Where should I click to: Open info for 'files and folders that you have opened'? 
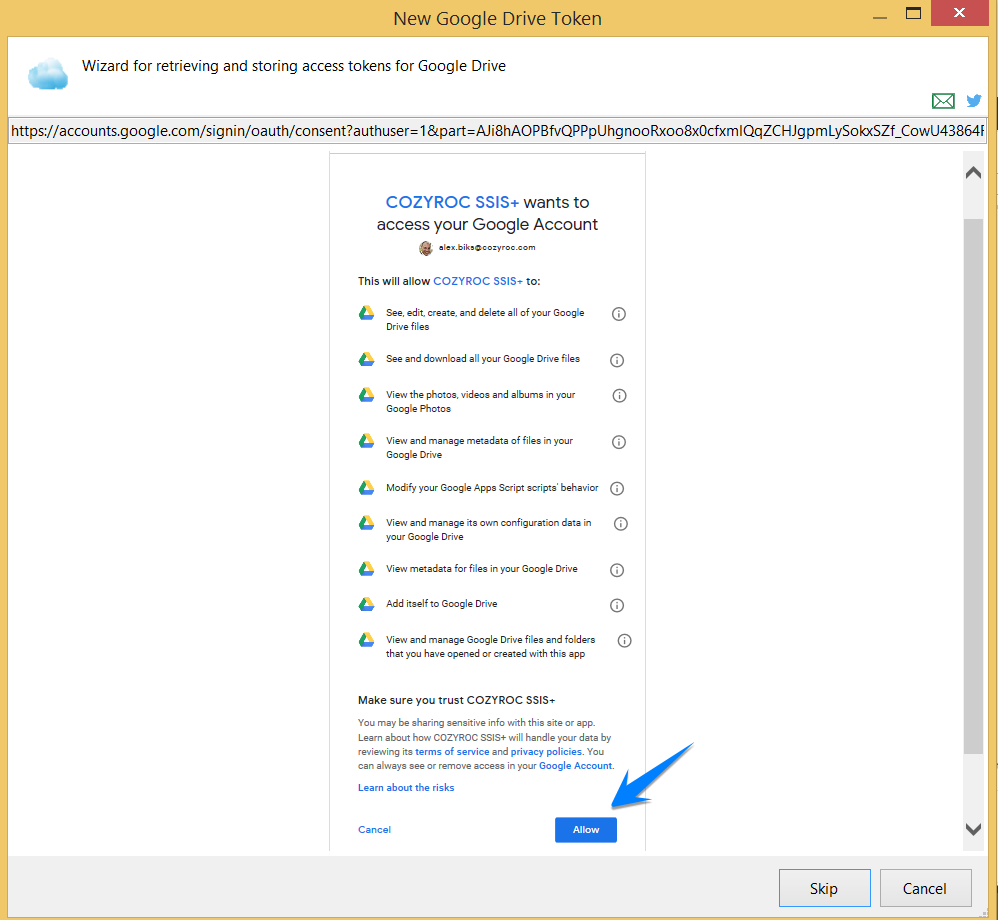point(624,640)
